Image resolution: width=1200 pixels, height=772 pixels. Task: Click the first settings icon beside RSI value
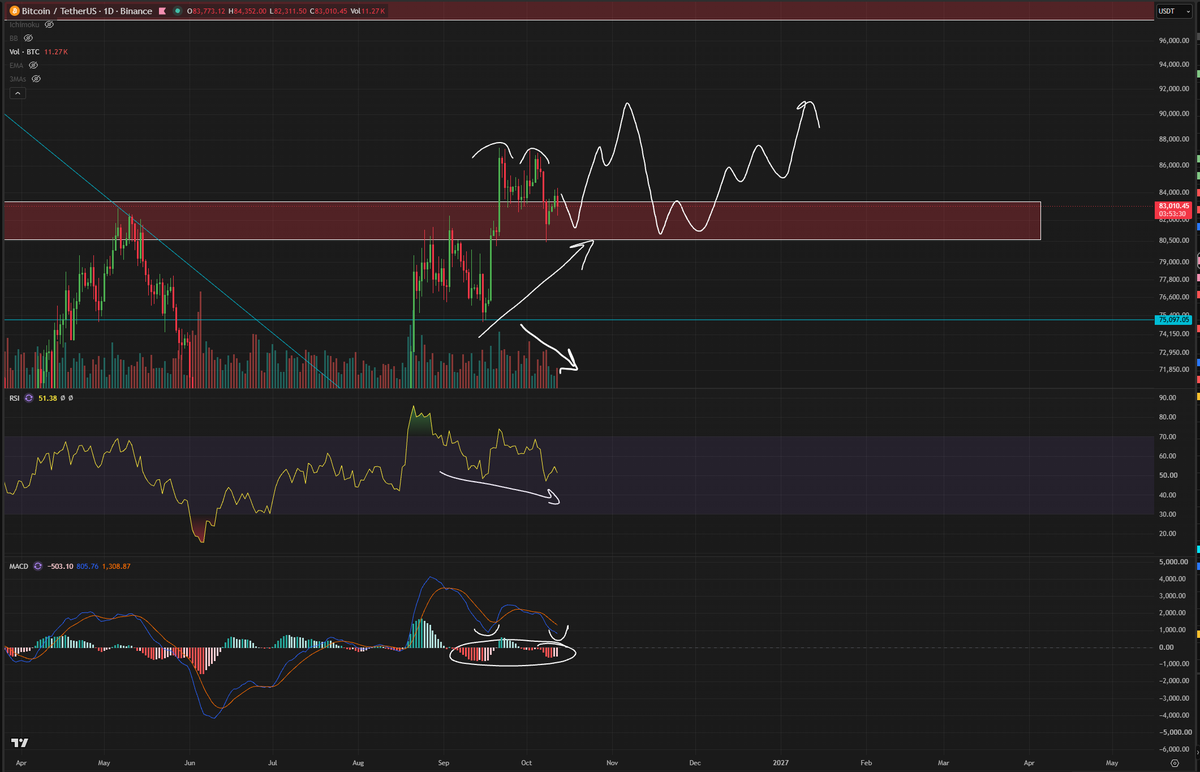tap(62, 398)
